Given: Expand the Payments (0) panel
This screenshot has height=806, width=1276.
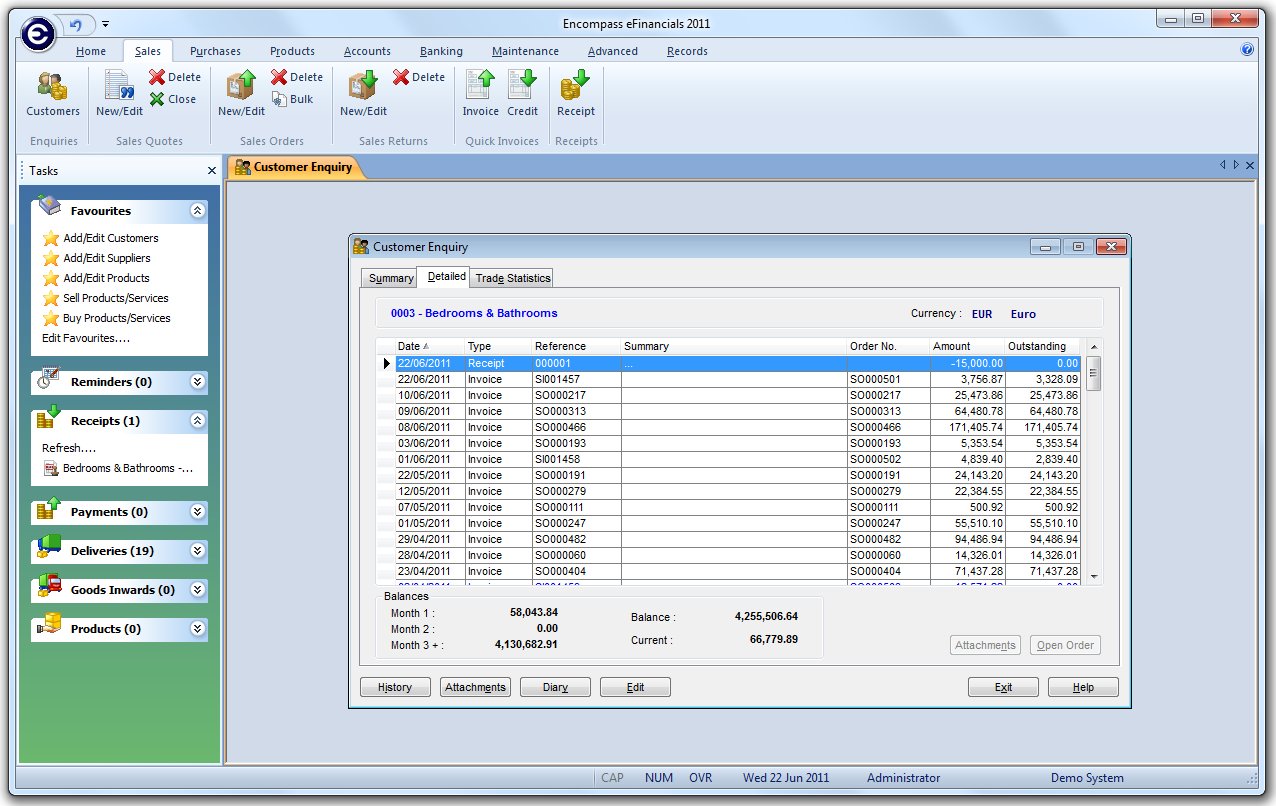Looking at the screenshot, I should [198, 512].
